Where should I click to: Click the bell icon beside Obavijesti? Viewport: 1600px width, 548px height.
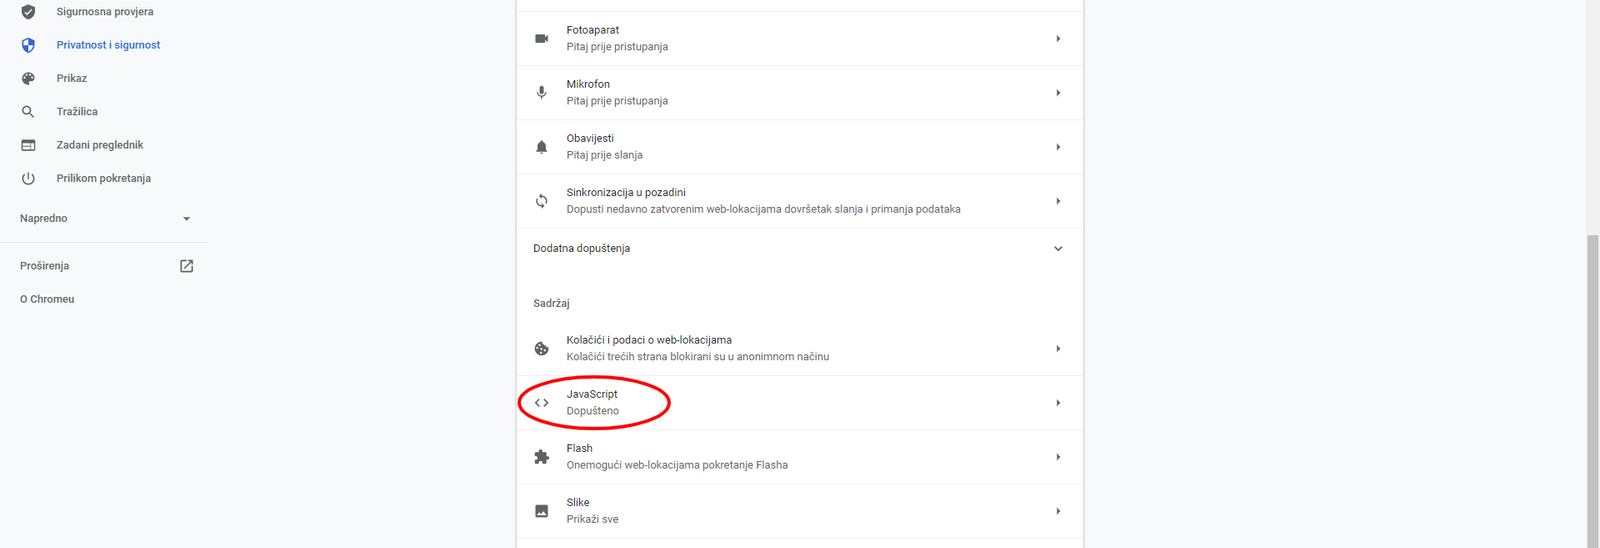541,147
